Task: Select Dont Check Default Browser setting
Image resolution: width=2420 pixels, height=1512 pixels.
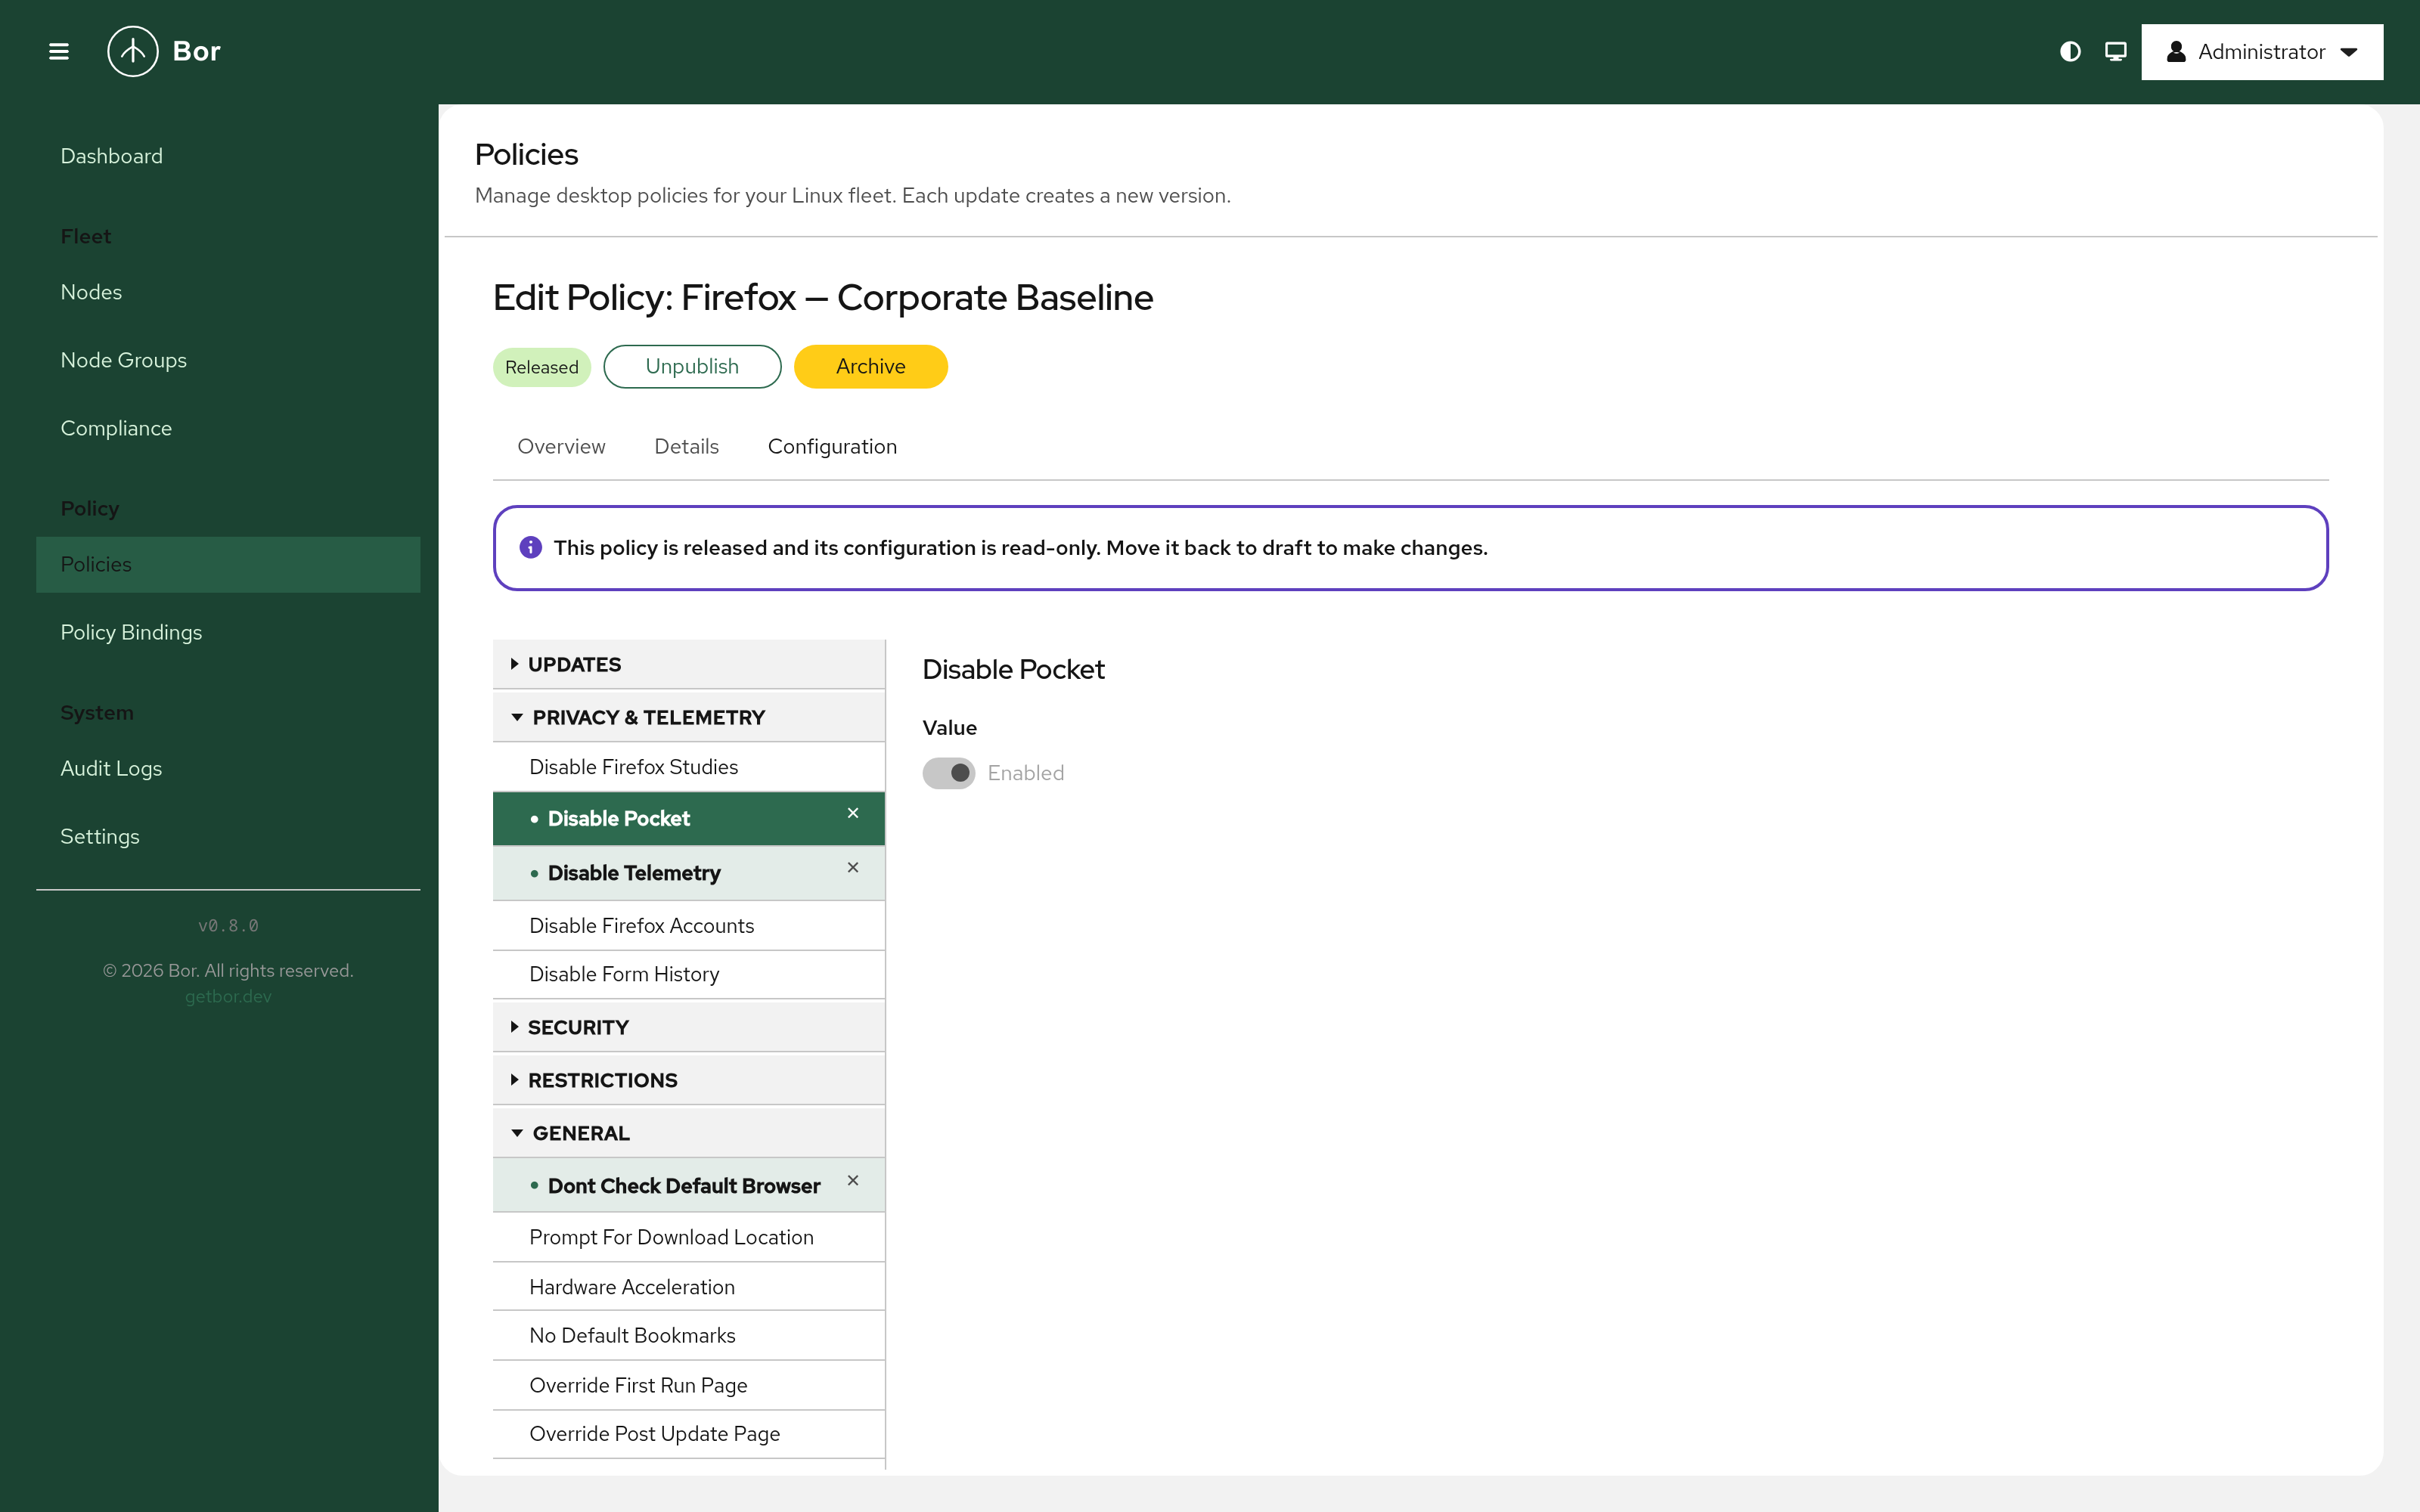Action: click(689, 1185)
